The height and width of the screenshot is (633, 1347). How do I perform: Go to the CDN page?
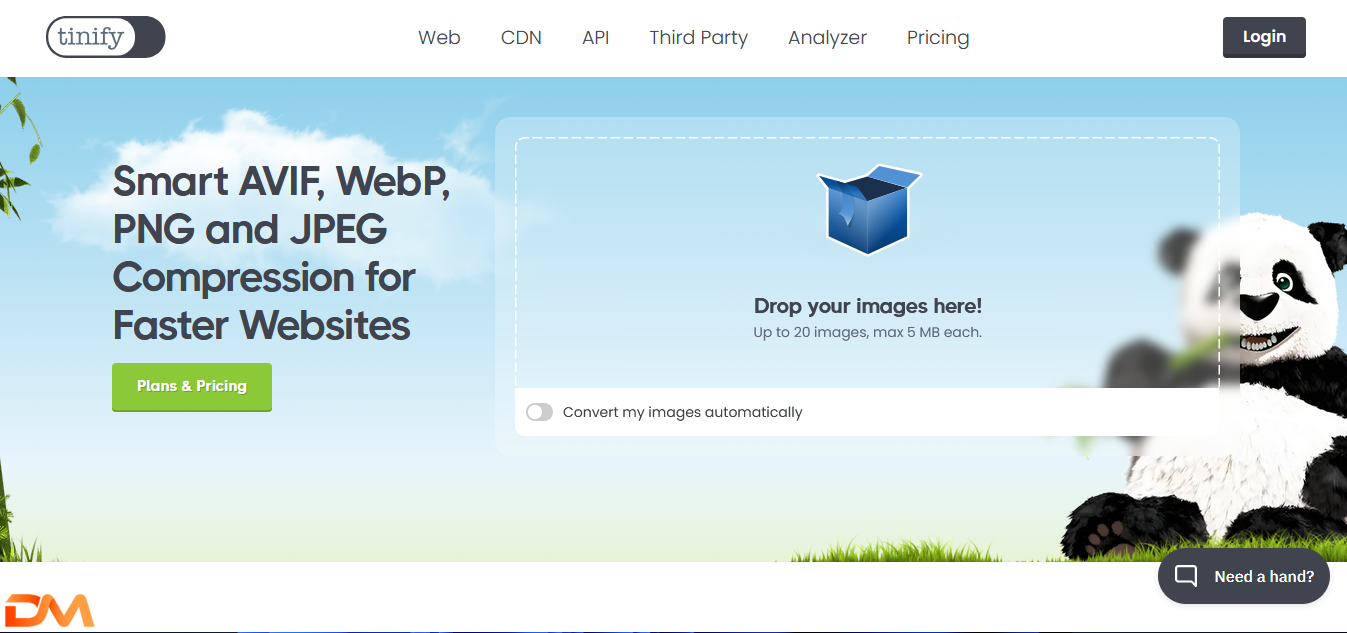[521, 38]
